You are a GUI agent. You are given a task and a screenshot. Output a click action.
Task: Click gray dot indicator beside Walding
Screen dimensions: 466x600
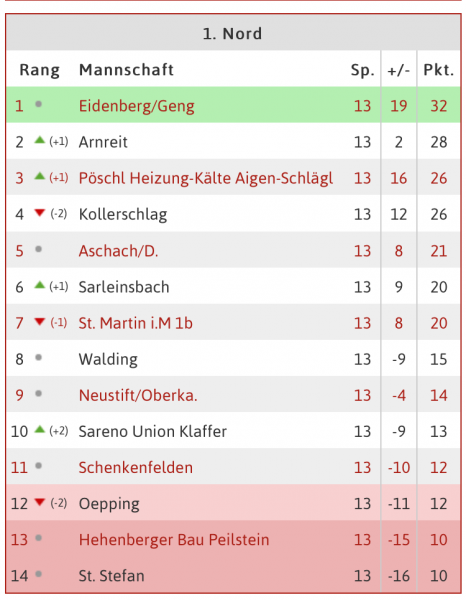[38, 357]
